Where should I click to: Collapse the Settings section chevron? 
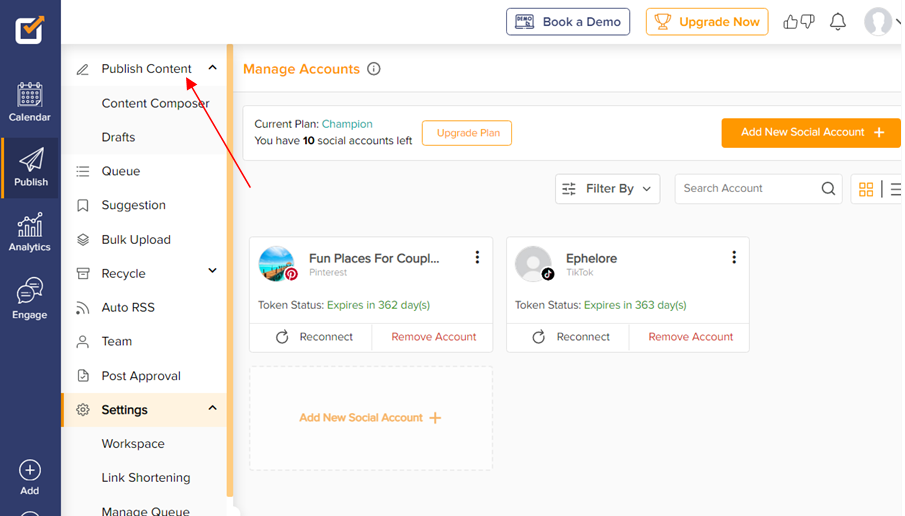(212, 408)
